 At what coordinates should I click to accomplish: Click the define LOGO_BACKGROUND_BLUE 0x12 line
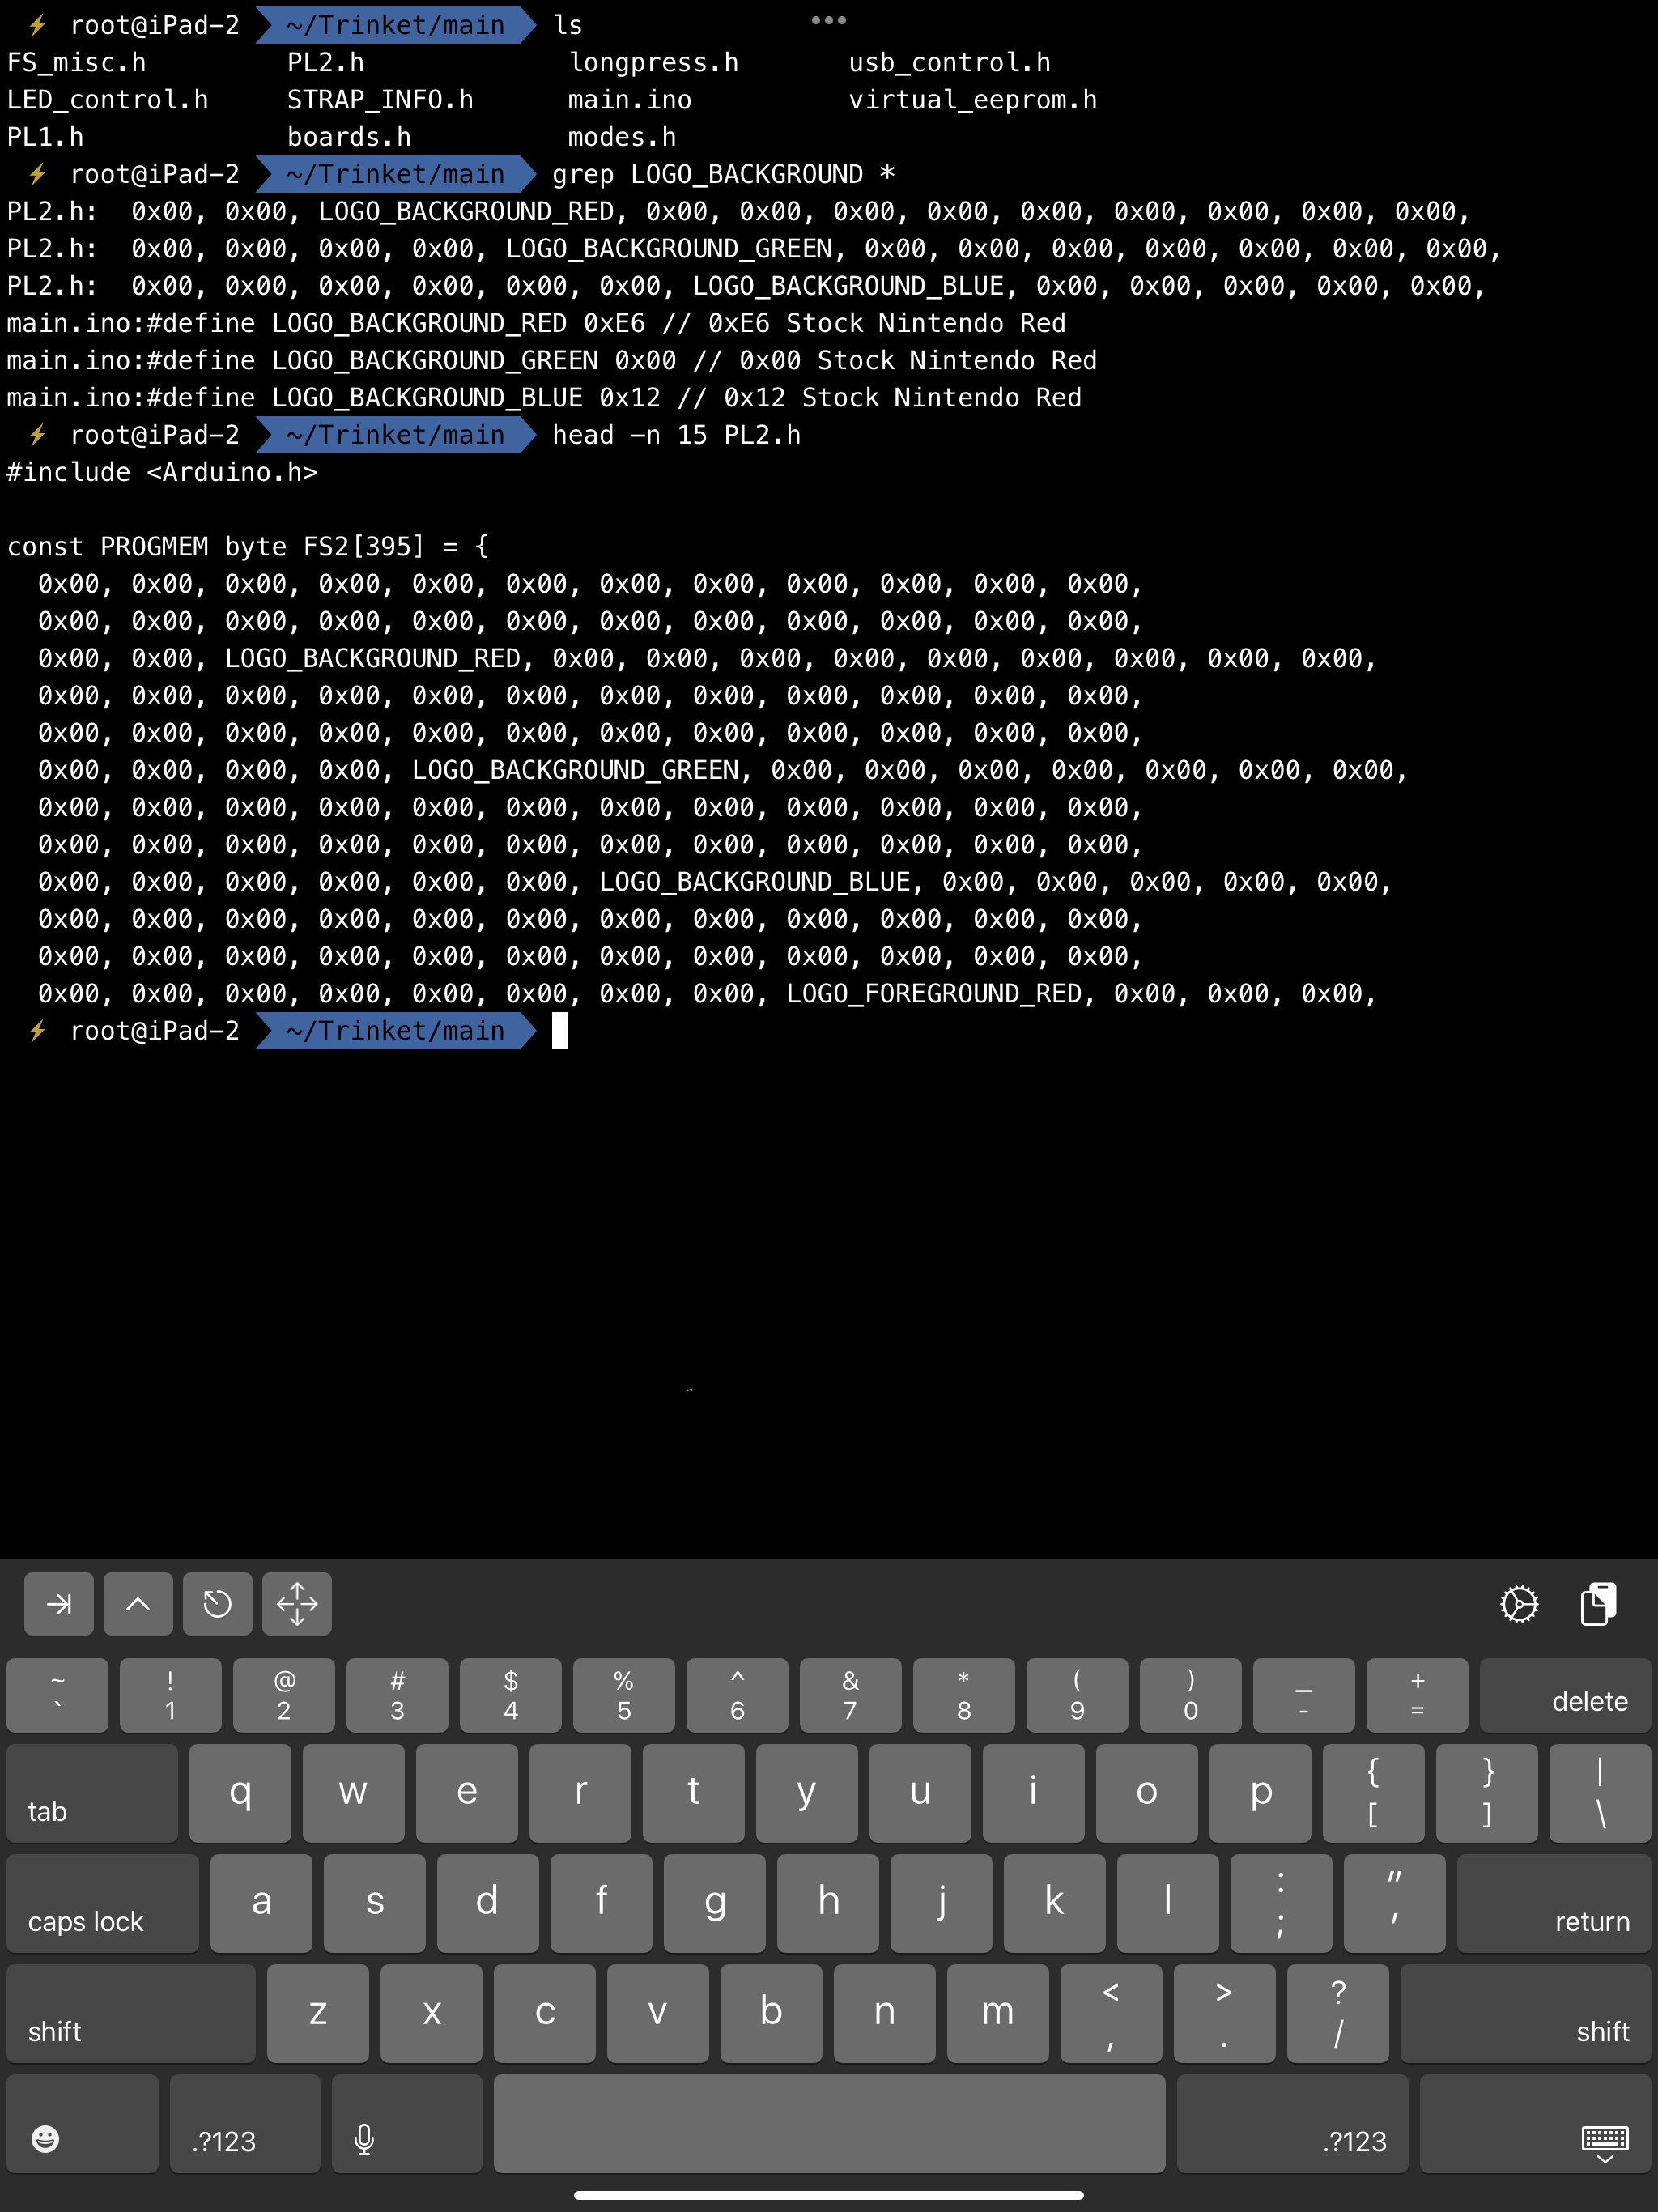[x=544, y=398]
